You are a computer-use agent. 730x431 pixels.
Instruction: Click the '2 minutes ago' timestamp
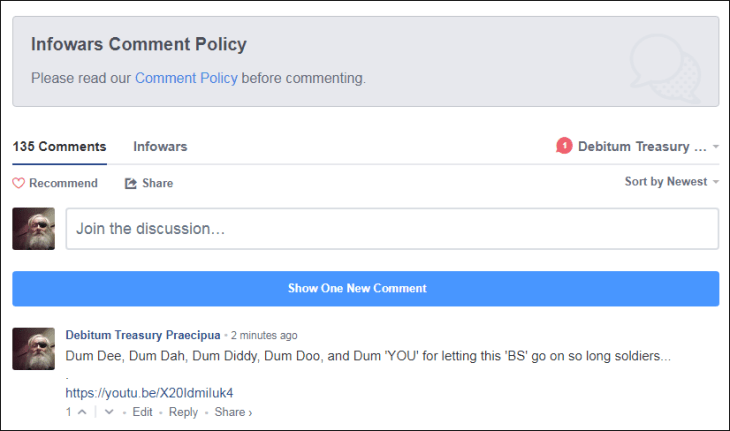(263, 335)
